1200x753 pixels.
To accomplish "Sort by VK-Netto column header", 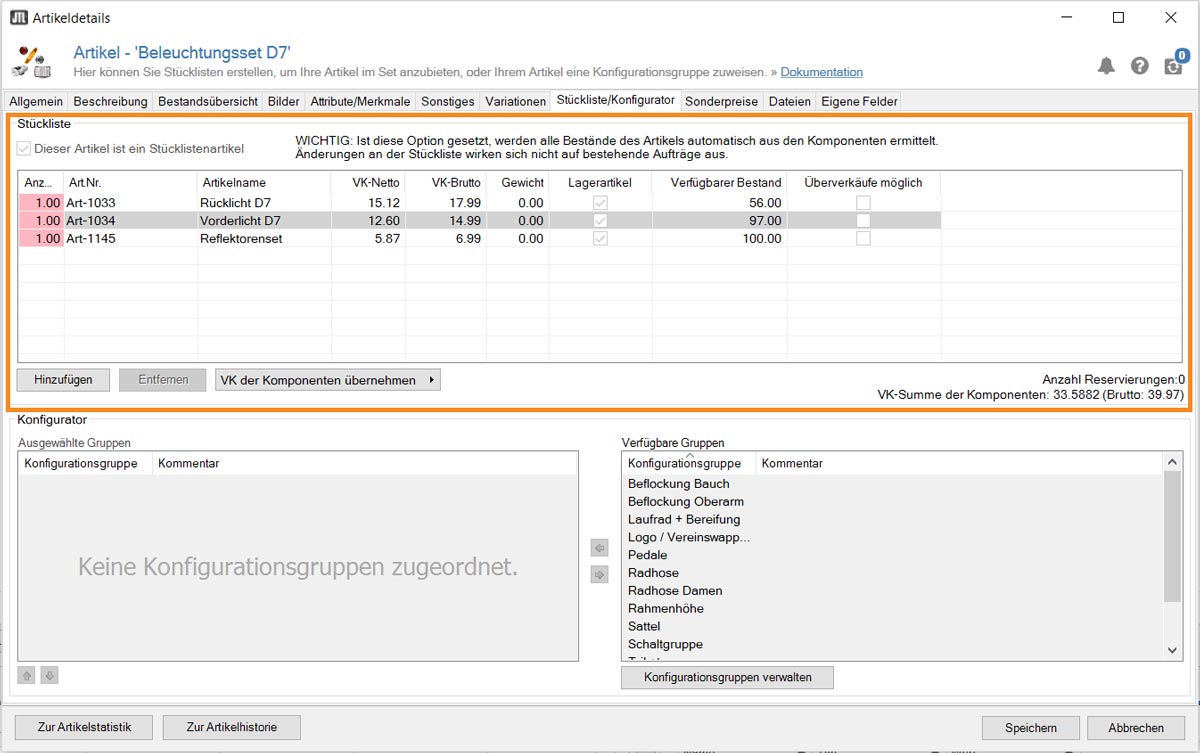I will 368,183.
